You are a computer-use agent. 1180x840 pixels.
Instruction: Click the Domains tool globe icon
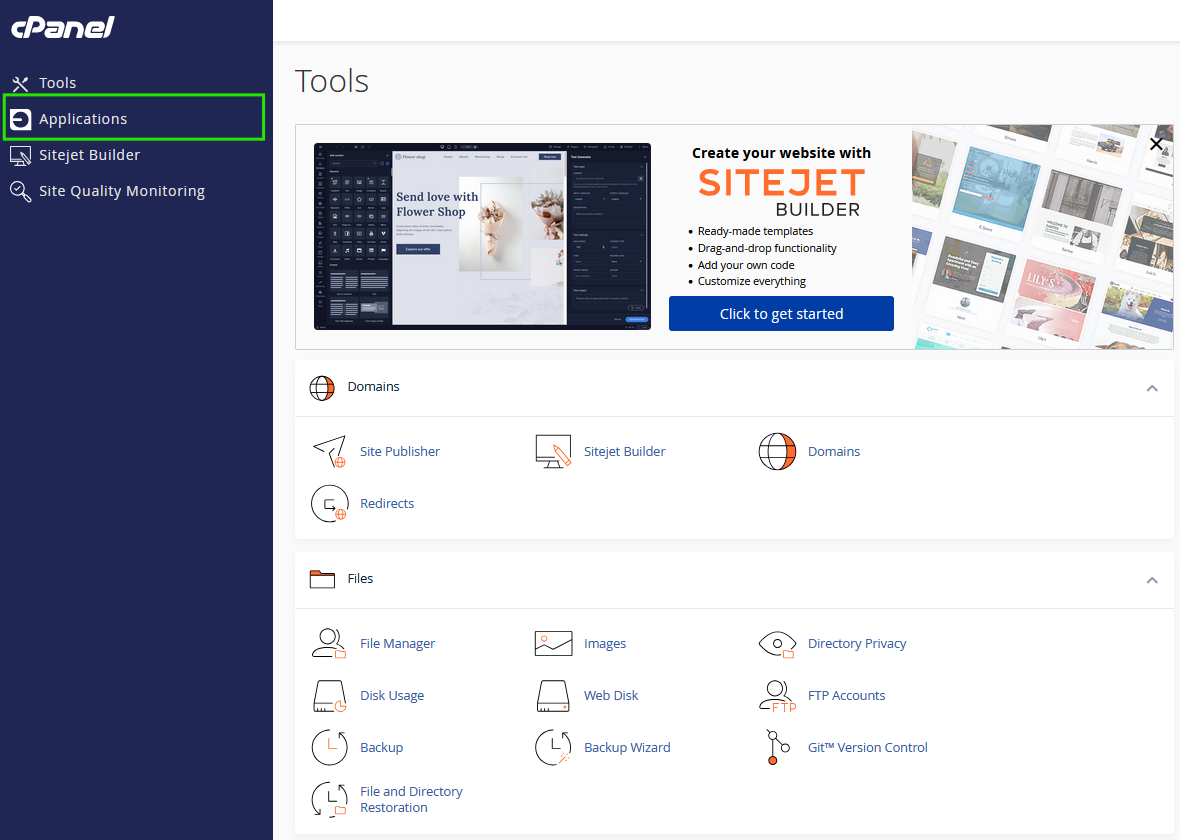777,452
